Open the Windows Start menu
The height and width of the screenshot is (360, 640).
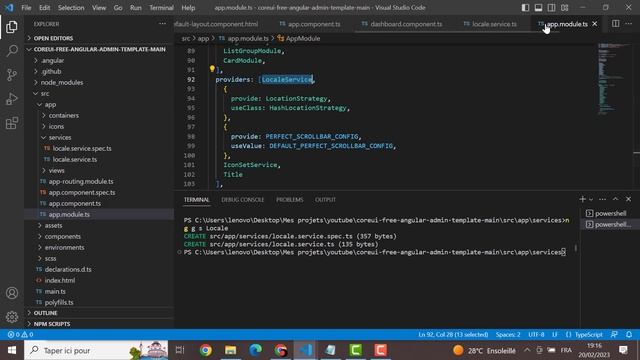tap(12, 350)
